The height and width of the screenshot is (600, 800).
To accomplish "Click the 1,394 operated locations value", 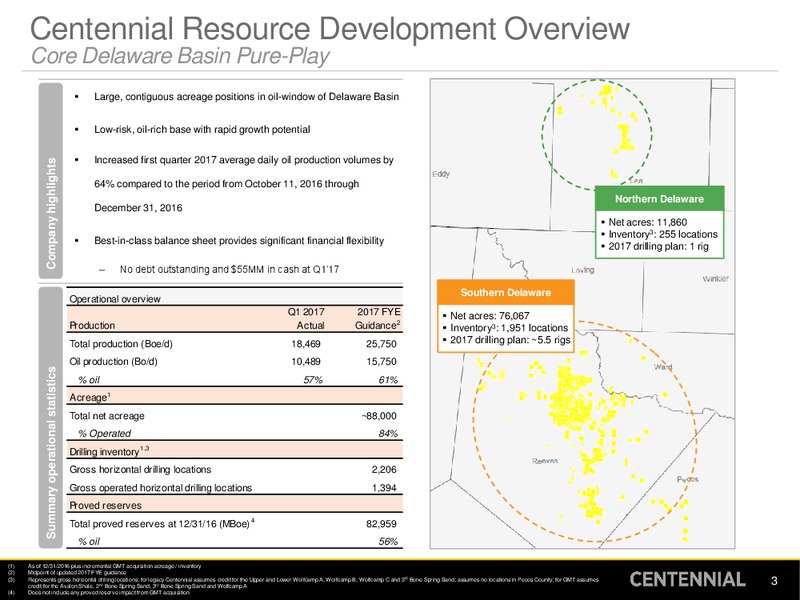I will 384,488.
